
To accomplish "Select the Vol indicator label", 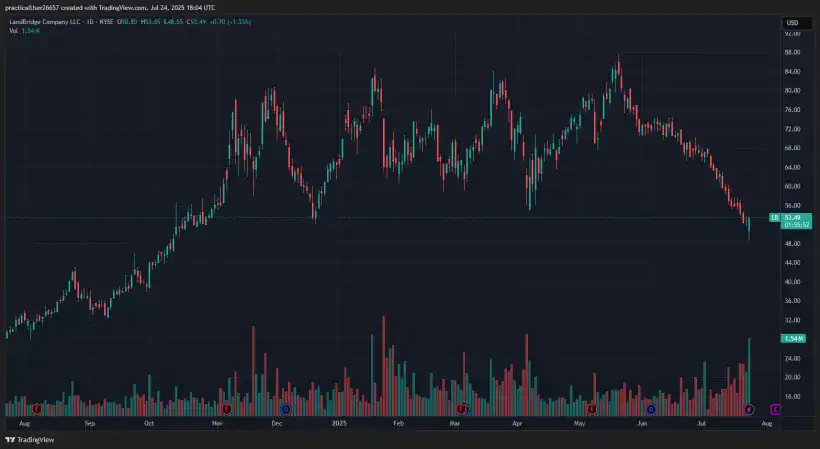I will tap(14, 31).
